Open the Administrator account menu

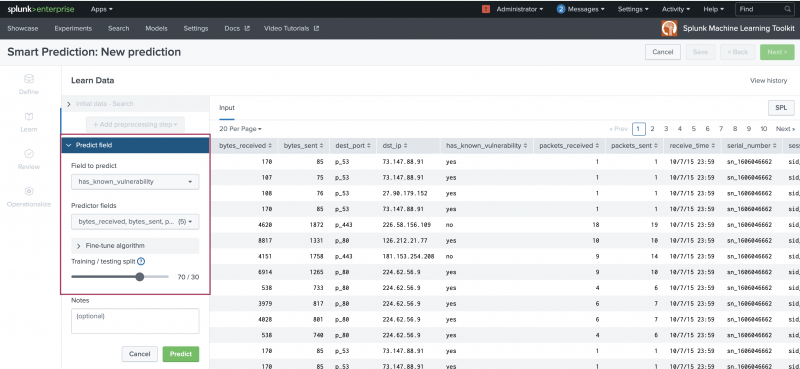click(519, 9)
